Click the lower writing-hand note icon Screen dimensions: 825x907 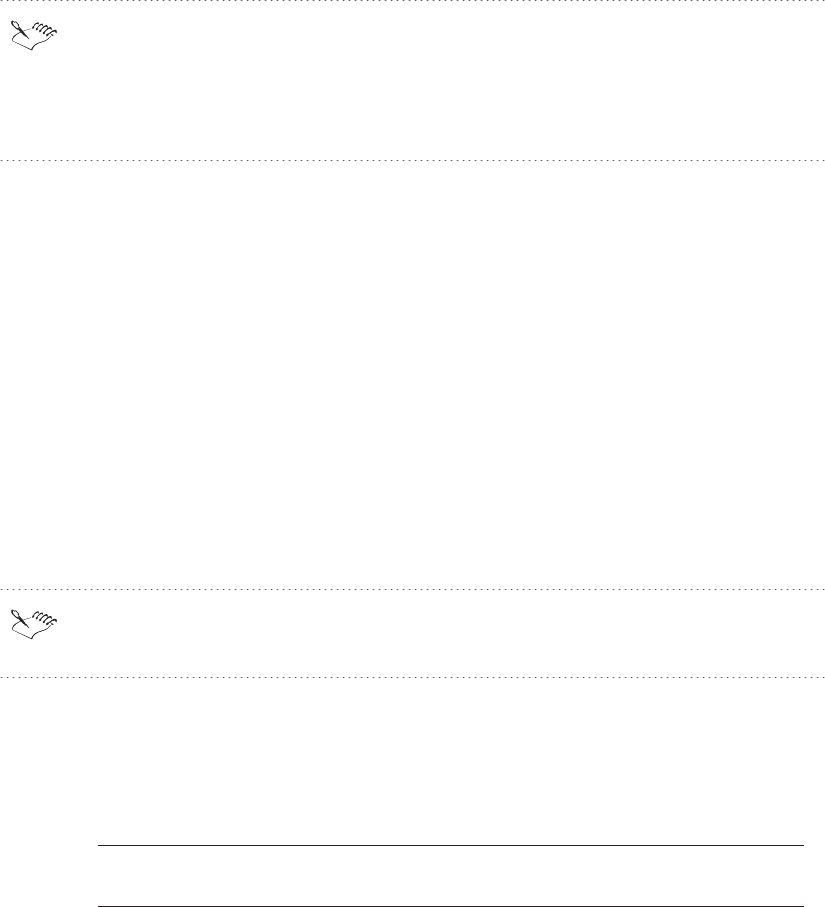point(37,621)
